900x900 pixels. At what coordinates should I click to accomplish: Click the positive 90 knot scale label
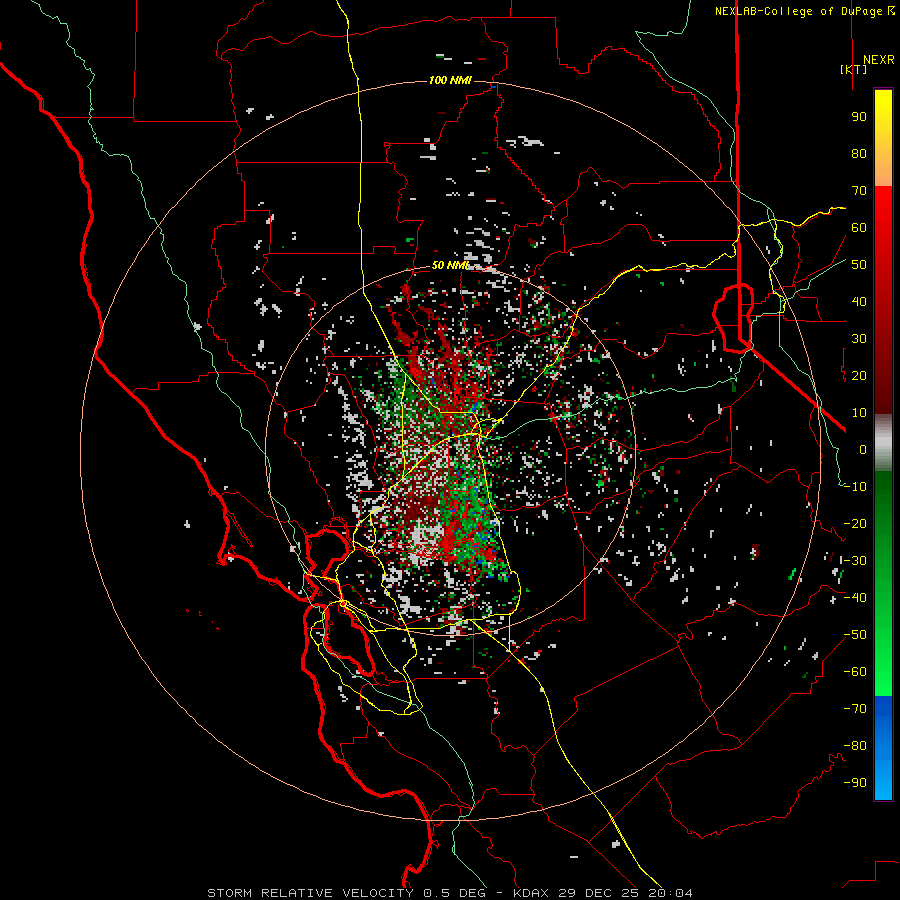coord(859,117)
